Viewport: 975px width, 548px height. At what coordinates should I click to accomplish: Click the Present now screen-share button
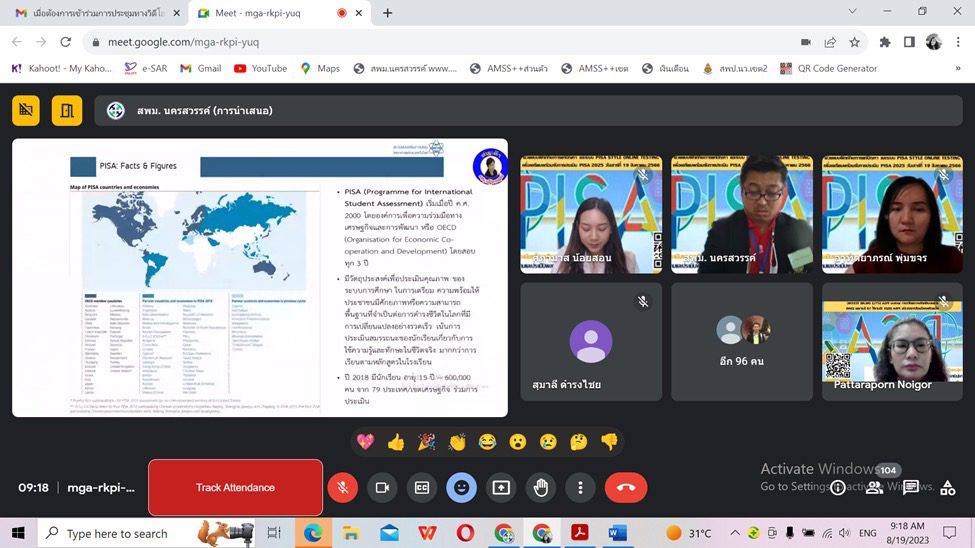(x=501, y=488)
